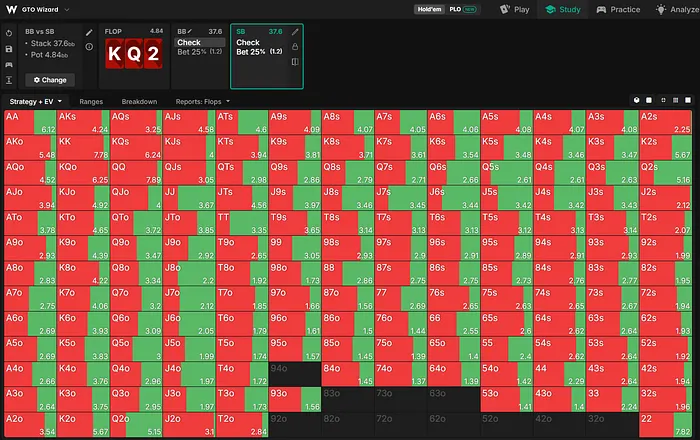Click the lock icon in the SB panel
Image resolution: width=700 pixels, height=440 pixels.
295,46
